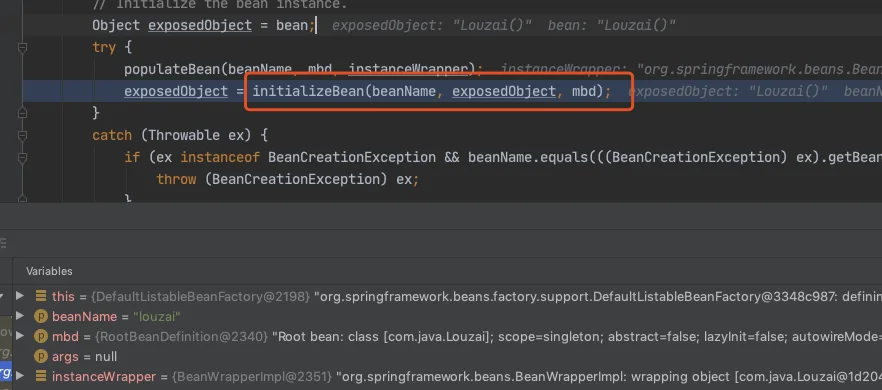Click the beanName parameter icon
Screen dimensions: 882x390
click(x=40, y=316)
